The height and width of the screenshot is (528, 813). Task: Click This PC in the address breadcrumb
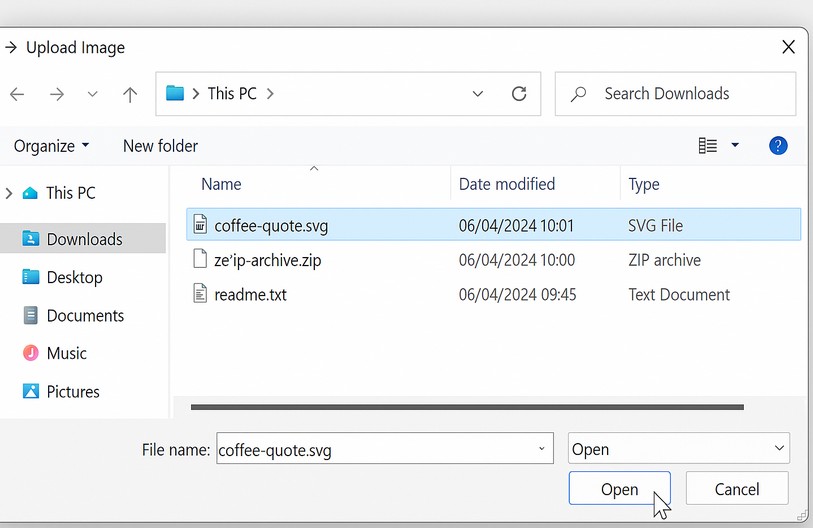(232, 93)
